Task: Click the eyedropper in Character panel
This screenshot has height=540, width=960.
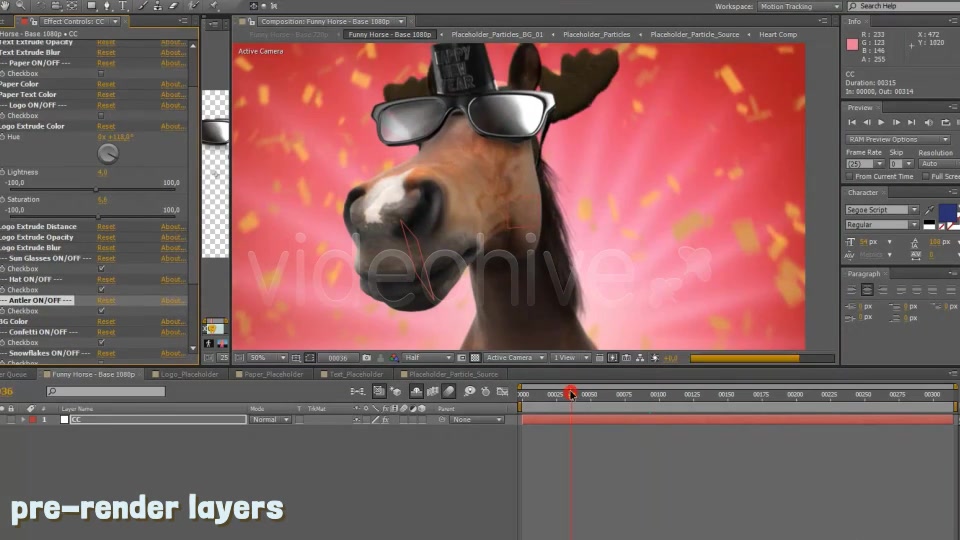Action: 929,209
